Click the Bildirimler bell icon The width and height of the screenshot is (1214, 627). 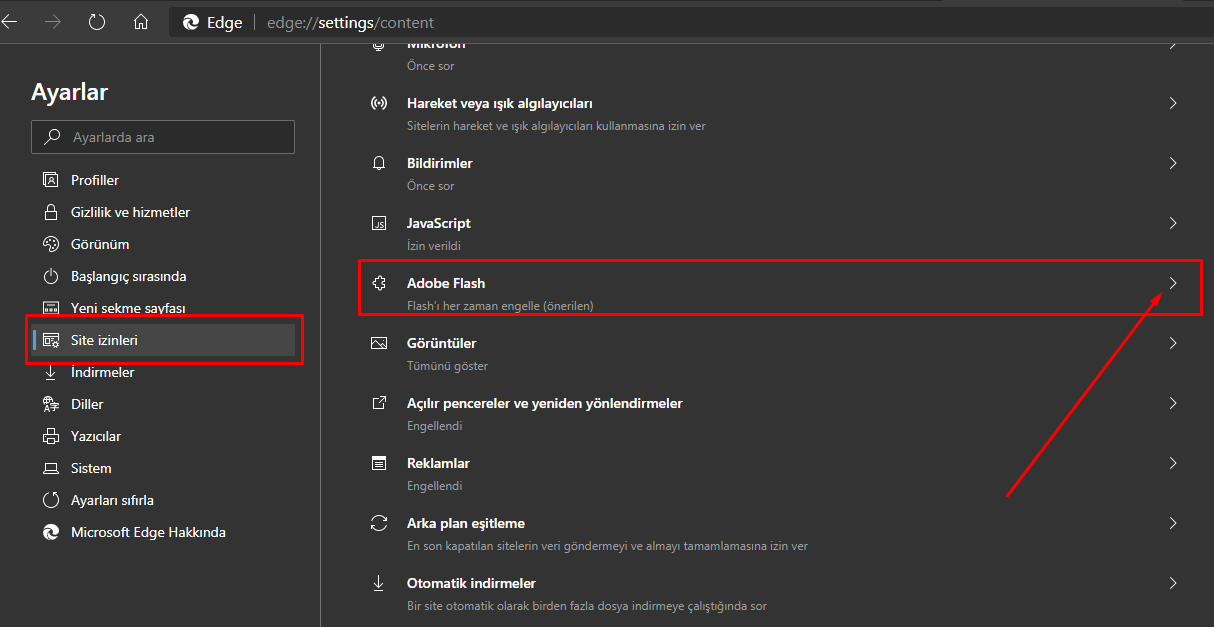[x=379, y=163]
